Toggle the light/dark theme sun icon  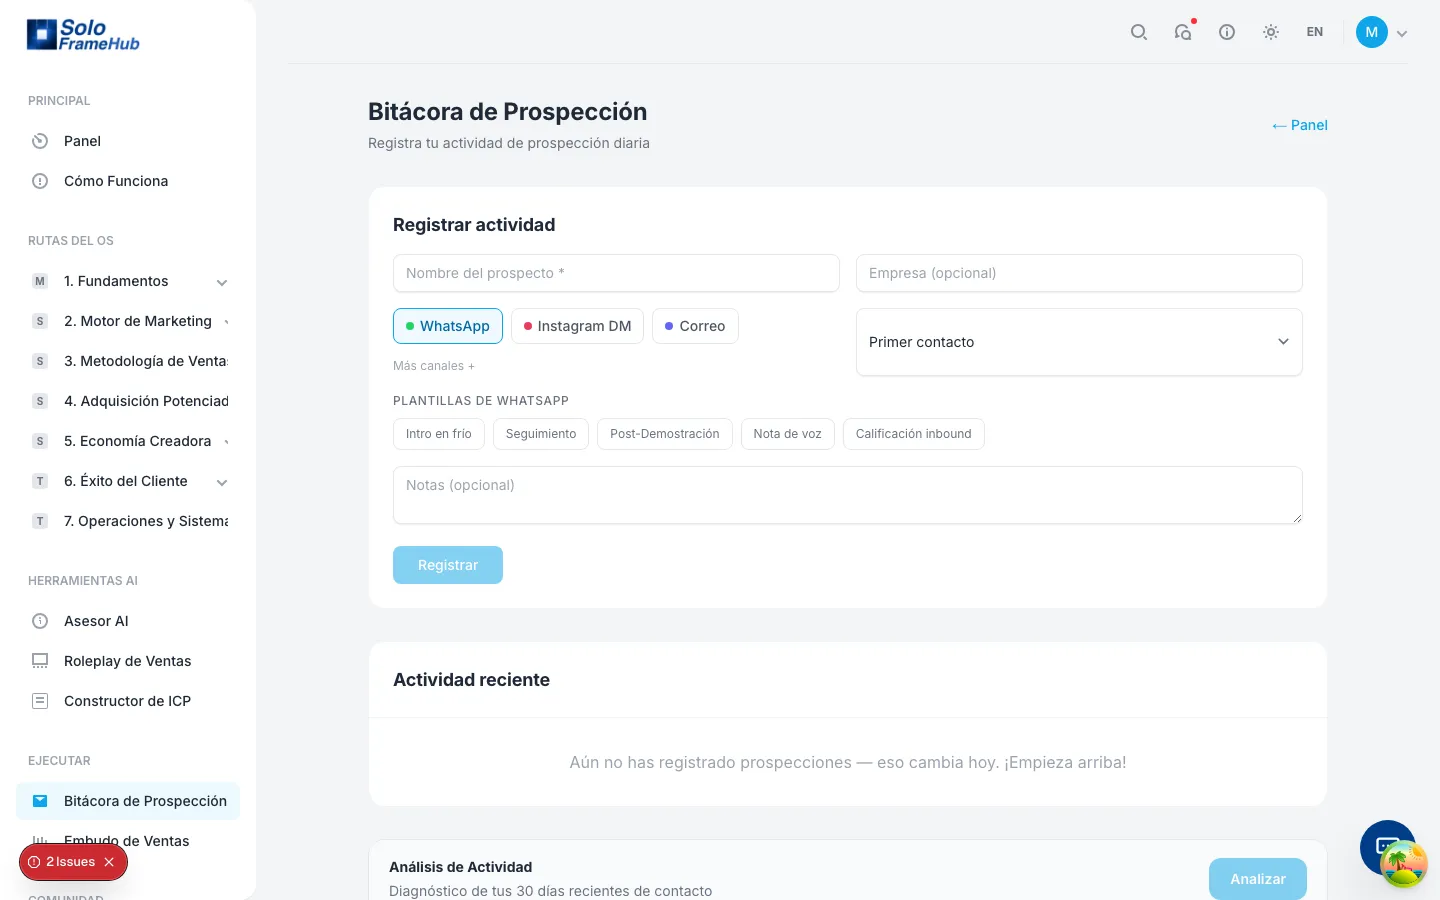click(x=1271, y=32)
